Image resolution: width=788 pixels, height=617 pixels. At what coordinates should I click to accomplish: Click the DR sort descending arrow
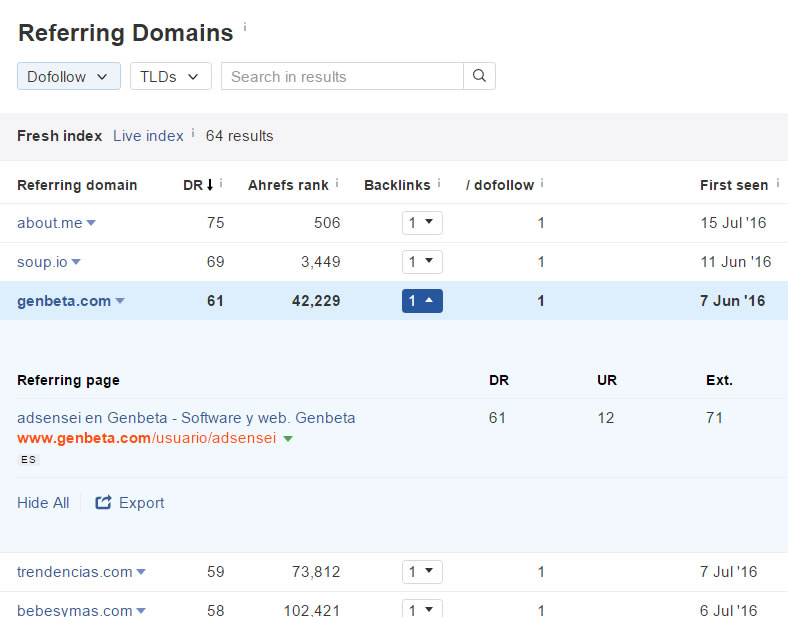pos(210,185)
